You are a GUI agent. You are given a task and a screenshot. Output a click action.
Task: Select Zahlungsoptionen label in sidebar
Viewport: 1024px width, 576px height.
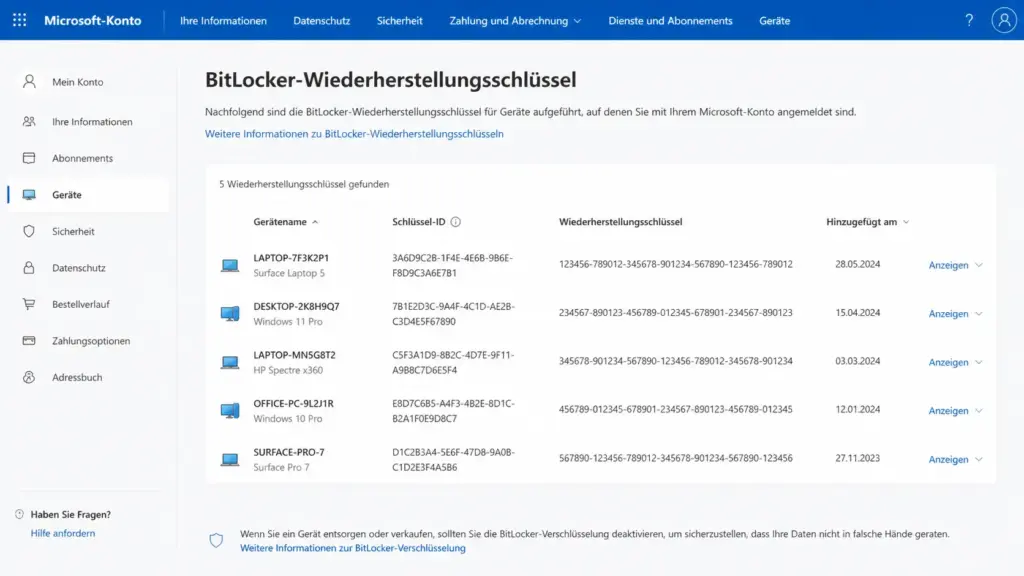point(91,341)
